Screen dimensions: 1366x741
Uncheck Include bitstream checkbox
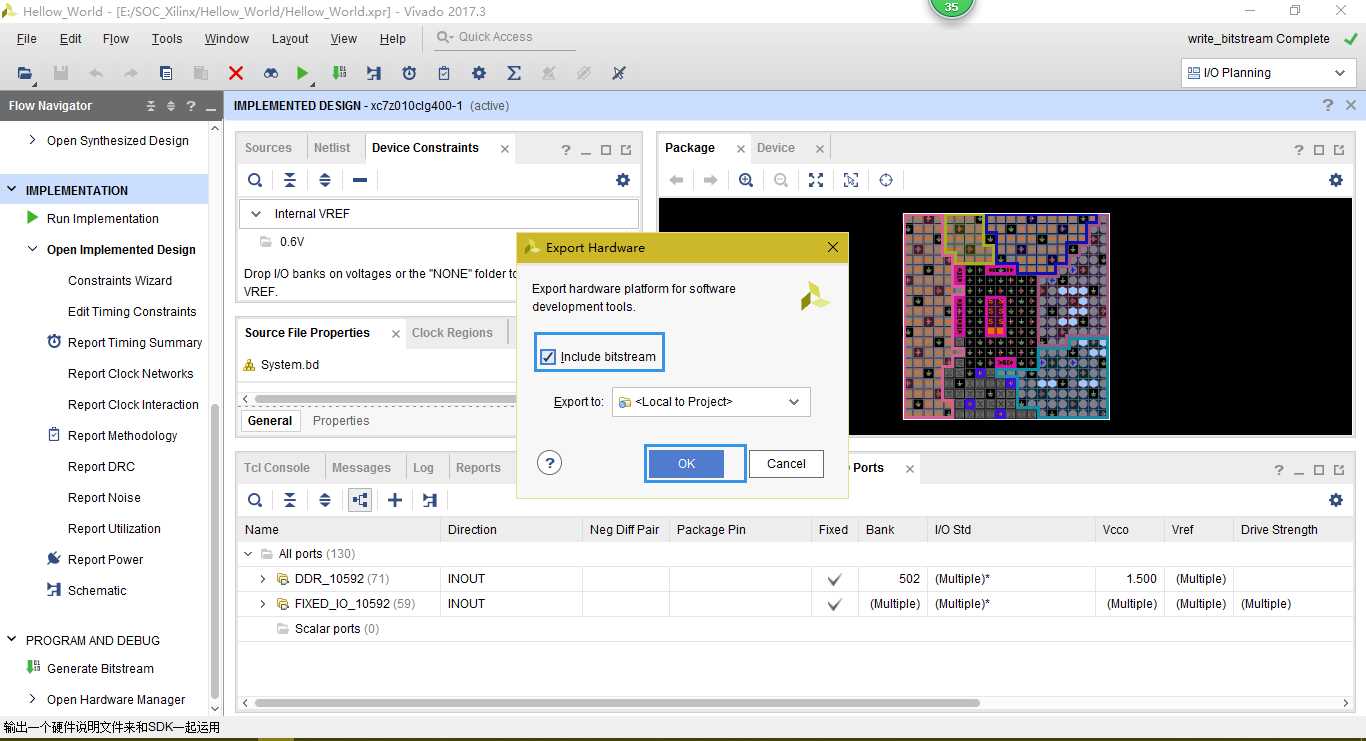point(548,357)
